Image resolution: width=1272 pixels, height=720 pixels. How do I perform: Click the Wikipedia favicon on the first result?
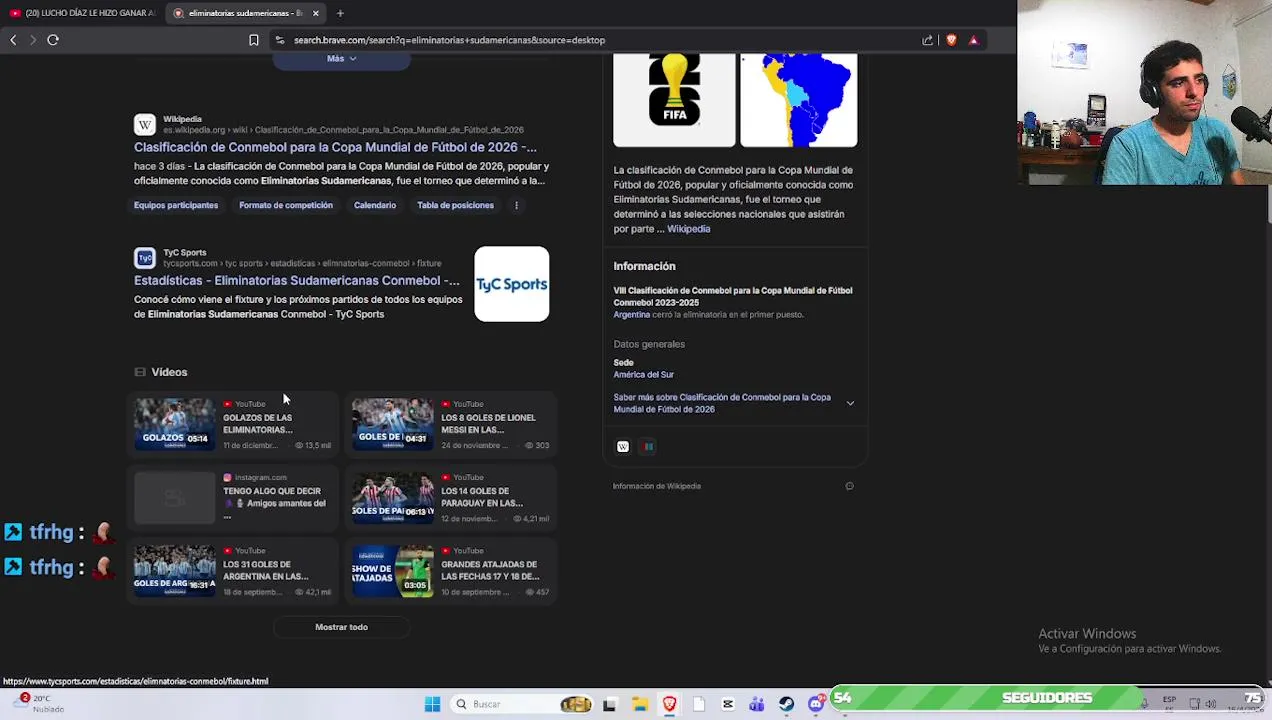point(145,124)
